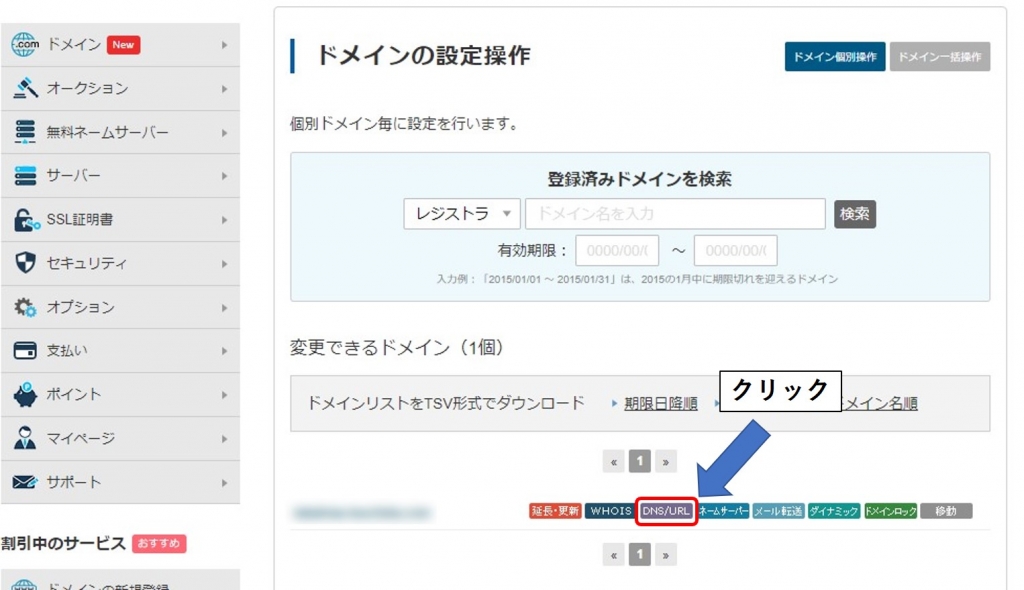Viewport: 1024px width, 590px height.
Task: Focus the 有効期限 start date field
Action: 616,250
